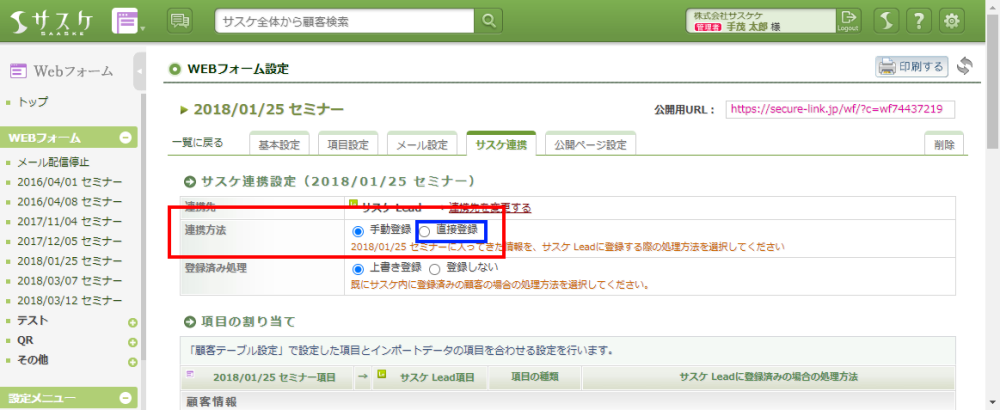Click the 公開用URL text field

point(840,109)
